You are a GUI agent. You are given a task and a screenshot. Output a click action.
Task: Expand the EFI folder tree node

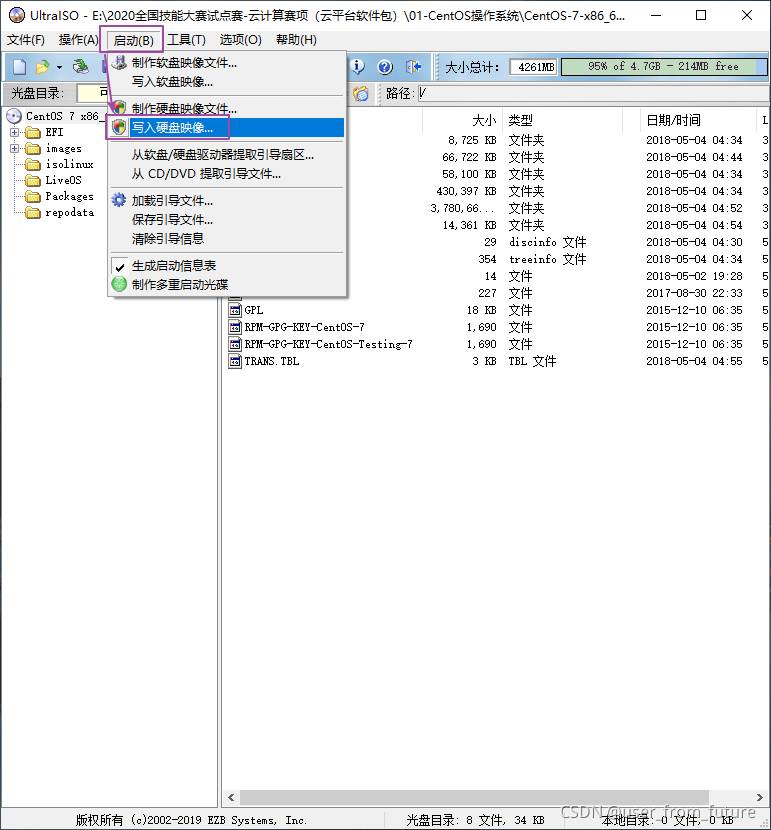pyautogui.click(x=16, y=132)
